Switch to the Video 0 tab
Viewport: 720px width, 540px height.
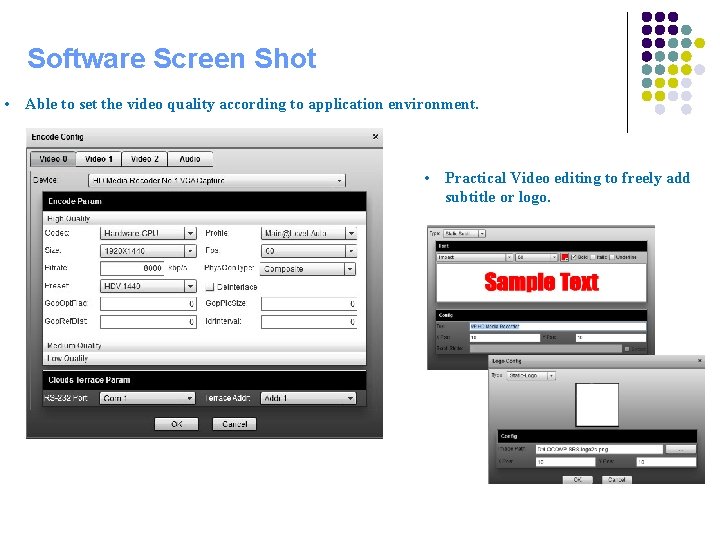click(x=53, y=159)
